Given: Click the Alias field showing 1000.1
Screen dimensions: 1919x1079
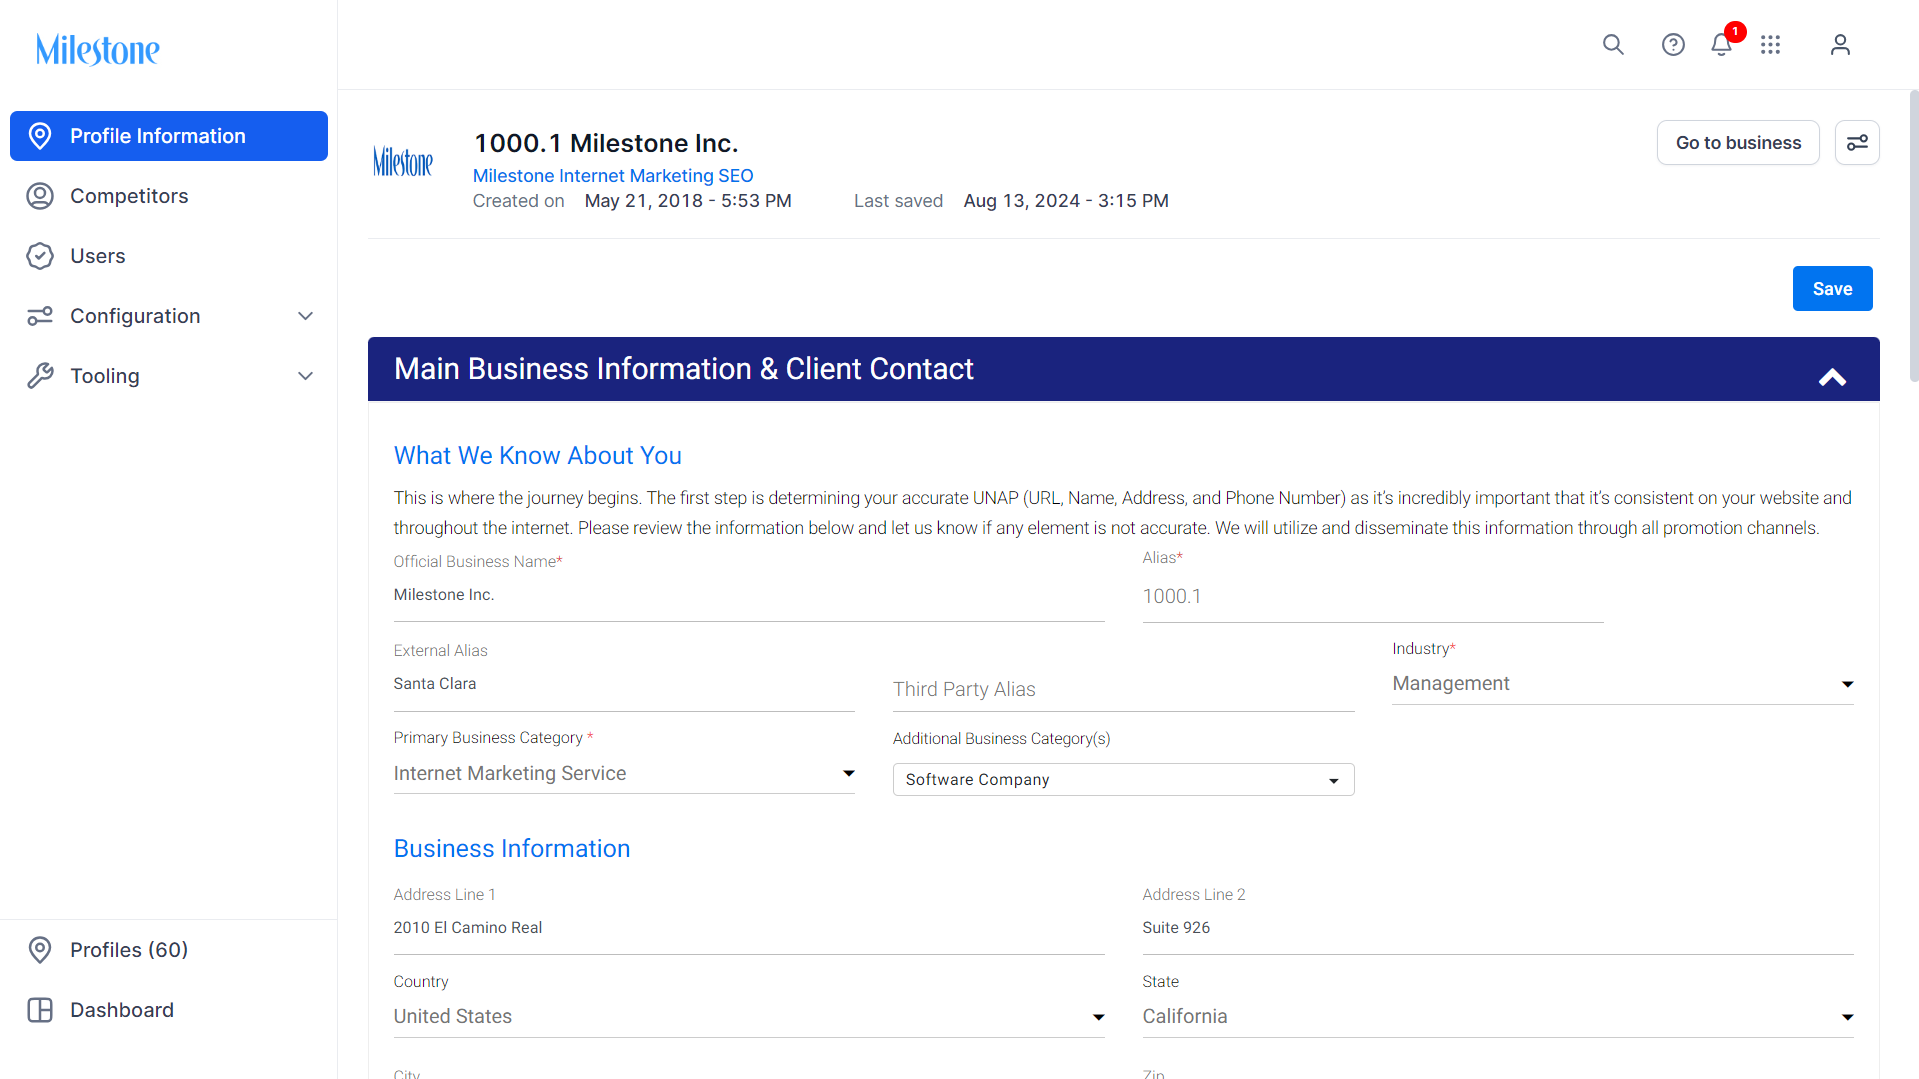Looking at the screenshot, I should coord(1373,597).
